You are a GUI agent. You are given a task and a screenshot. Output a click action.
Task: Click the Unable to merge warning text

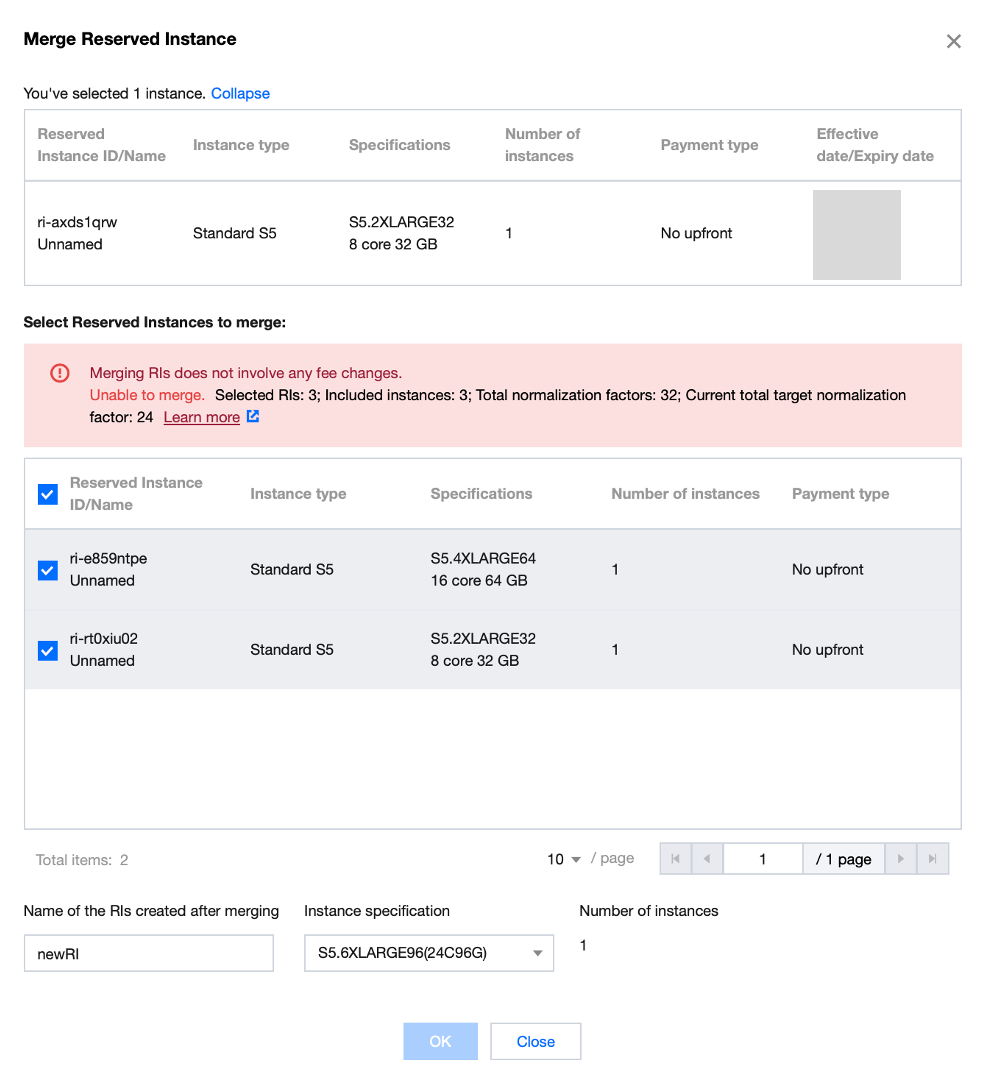pyautogui.click(x=147, y=395)
